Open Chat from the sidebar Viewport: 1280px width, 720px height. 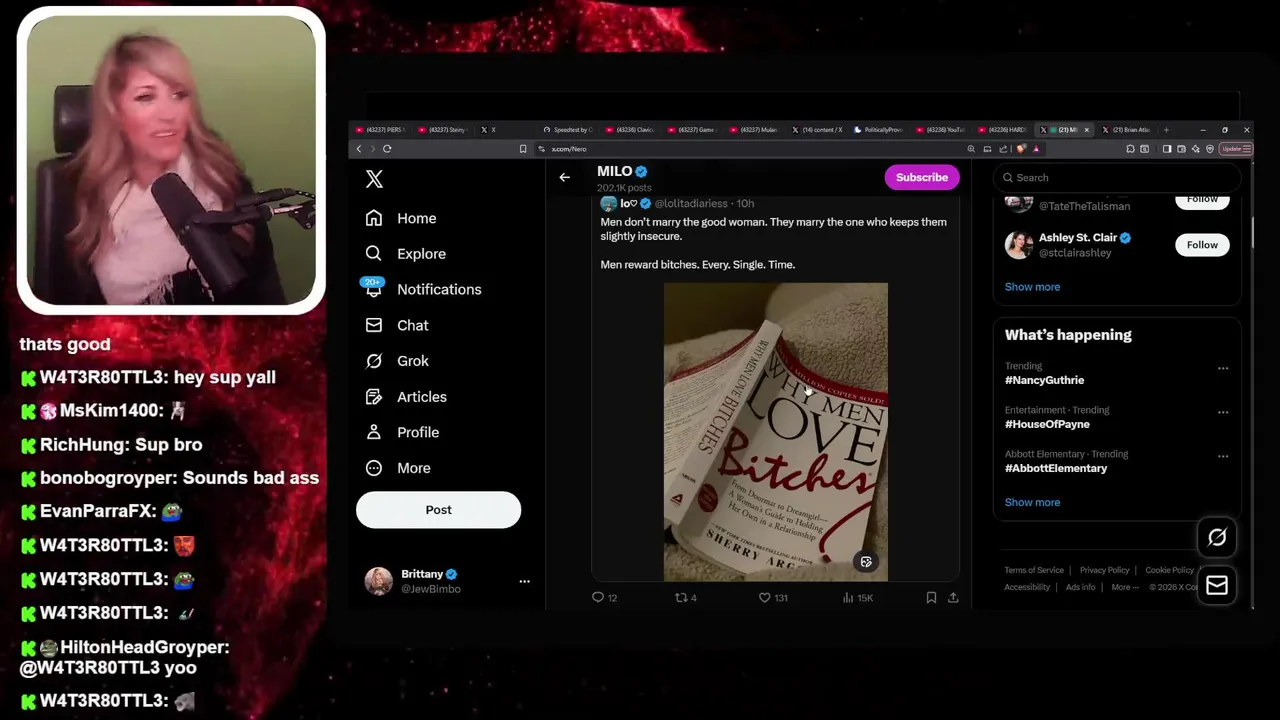[397, 325]
